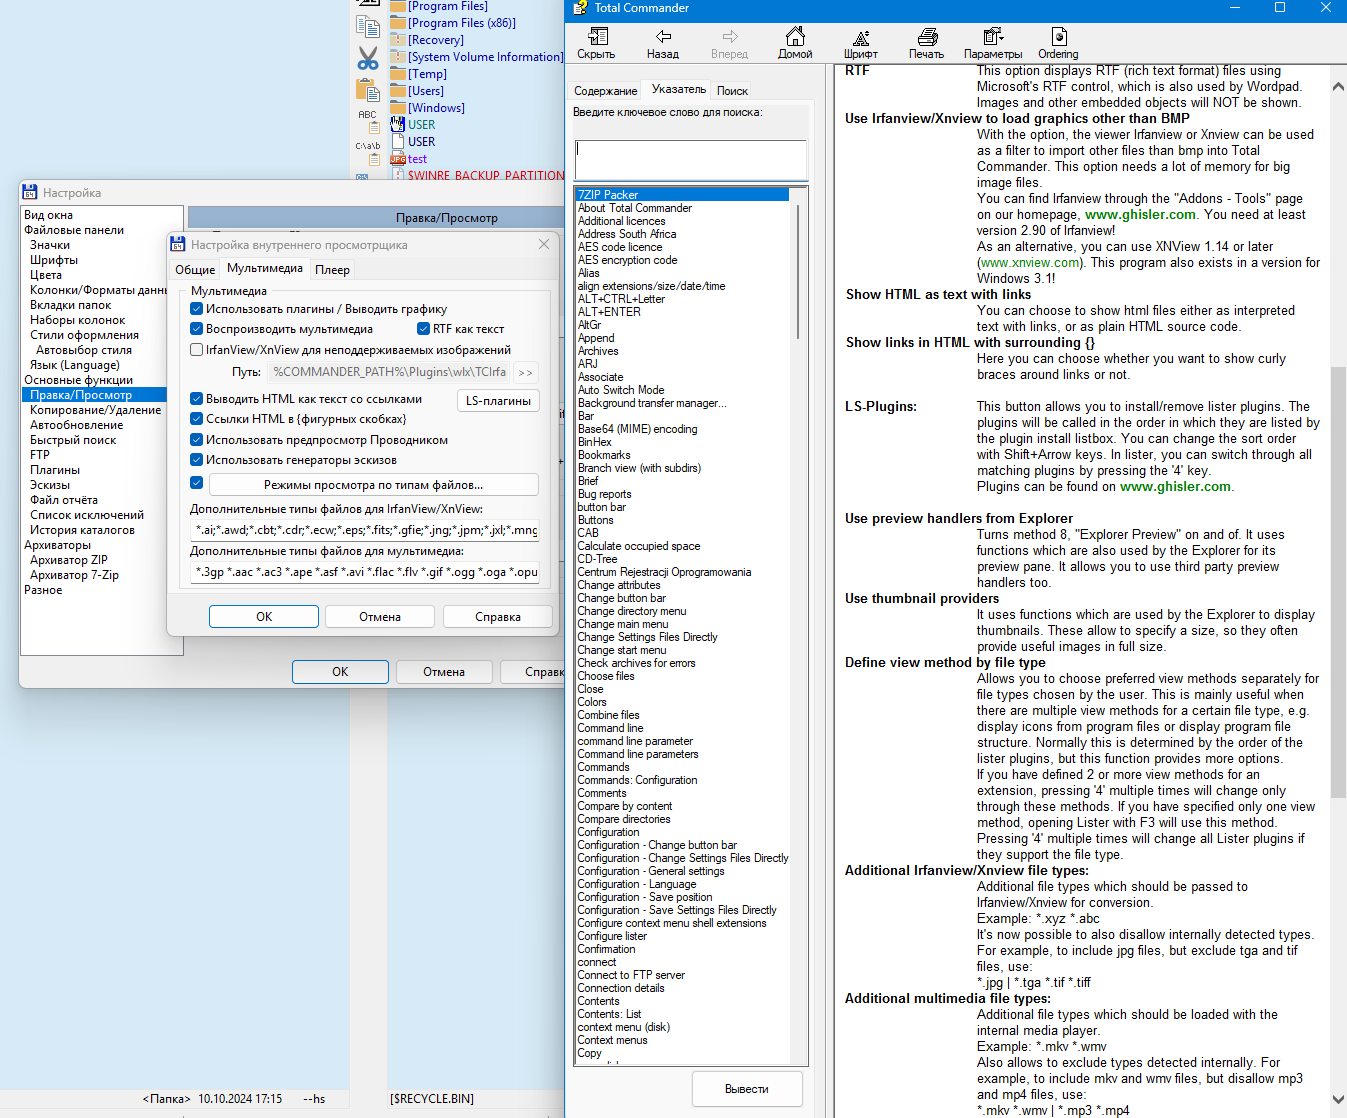The image size is (1347, 1118).
Task: Toggle 'Использовать предпросмотр Проводником' checkbox
Action: [x=197, y=440]
